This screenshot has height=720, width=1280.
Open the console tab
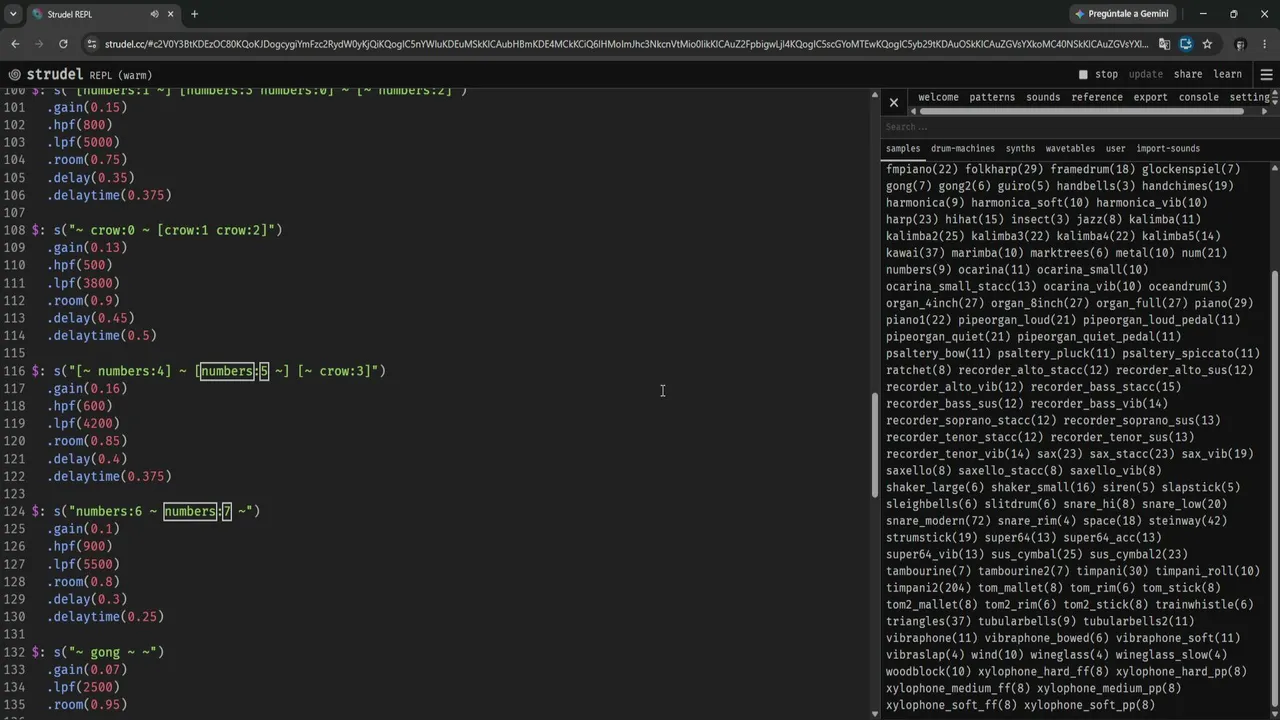point(1198,97)
